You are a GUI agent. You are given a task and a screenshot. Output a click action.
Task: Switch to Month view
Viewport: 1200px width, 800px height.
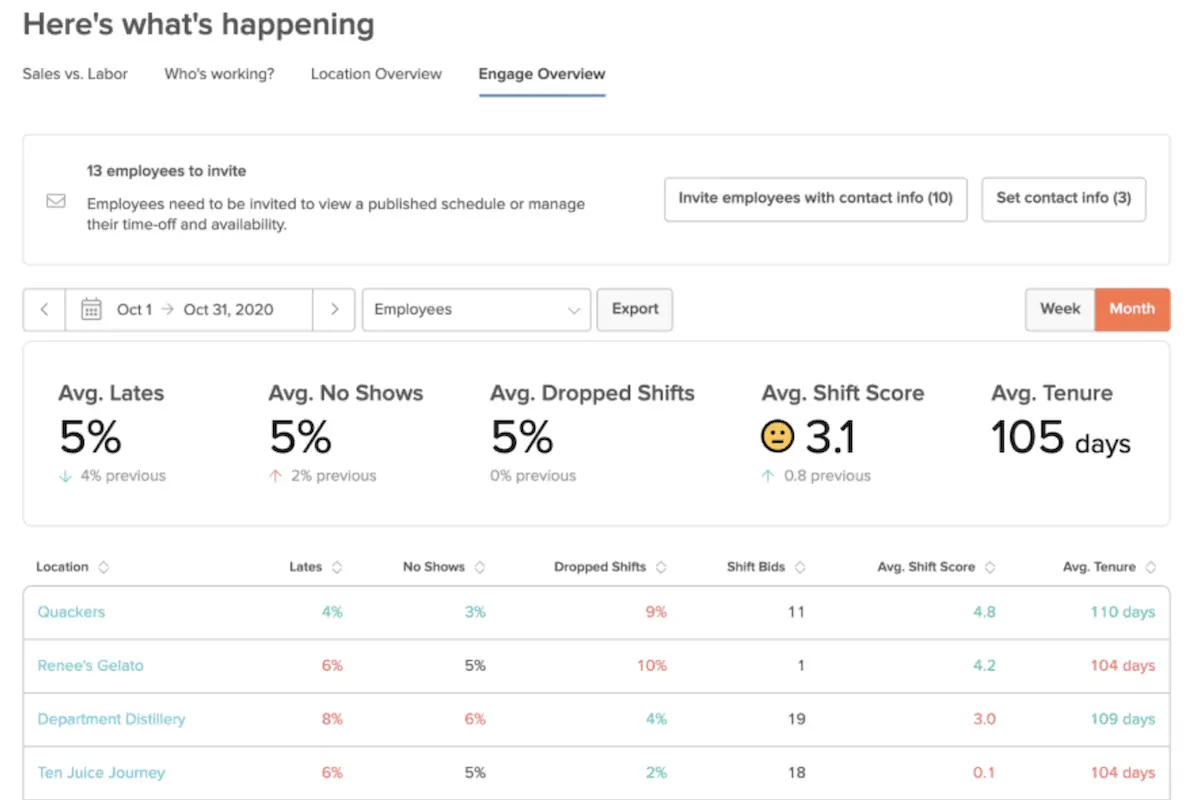1132,309
